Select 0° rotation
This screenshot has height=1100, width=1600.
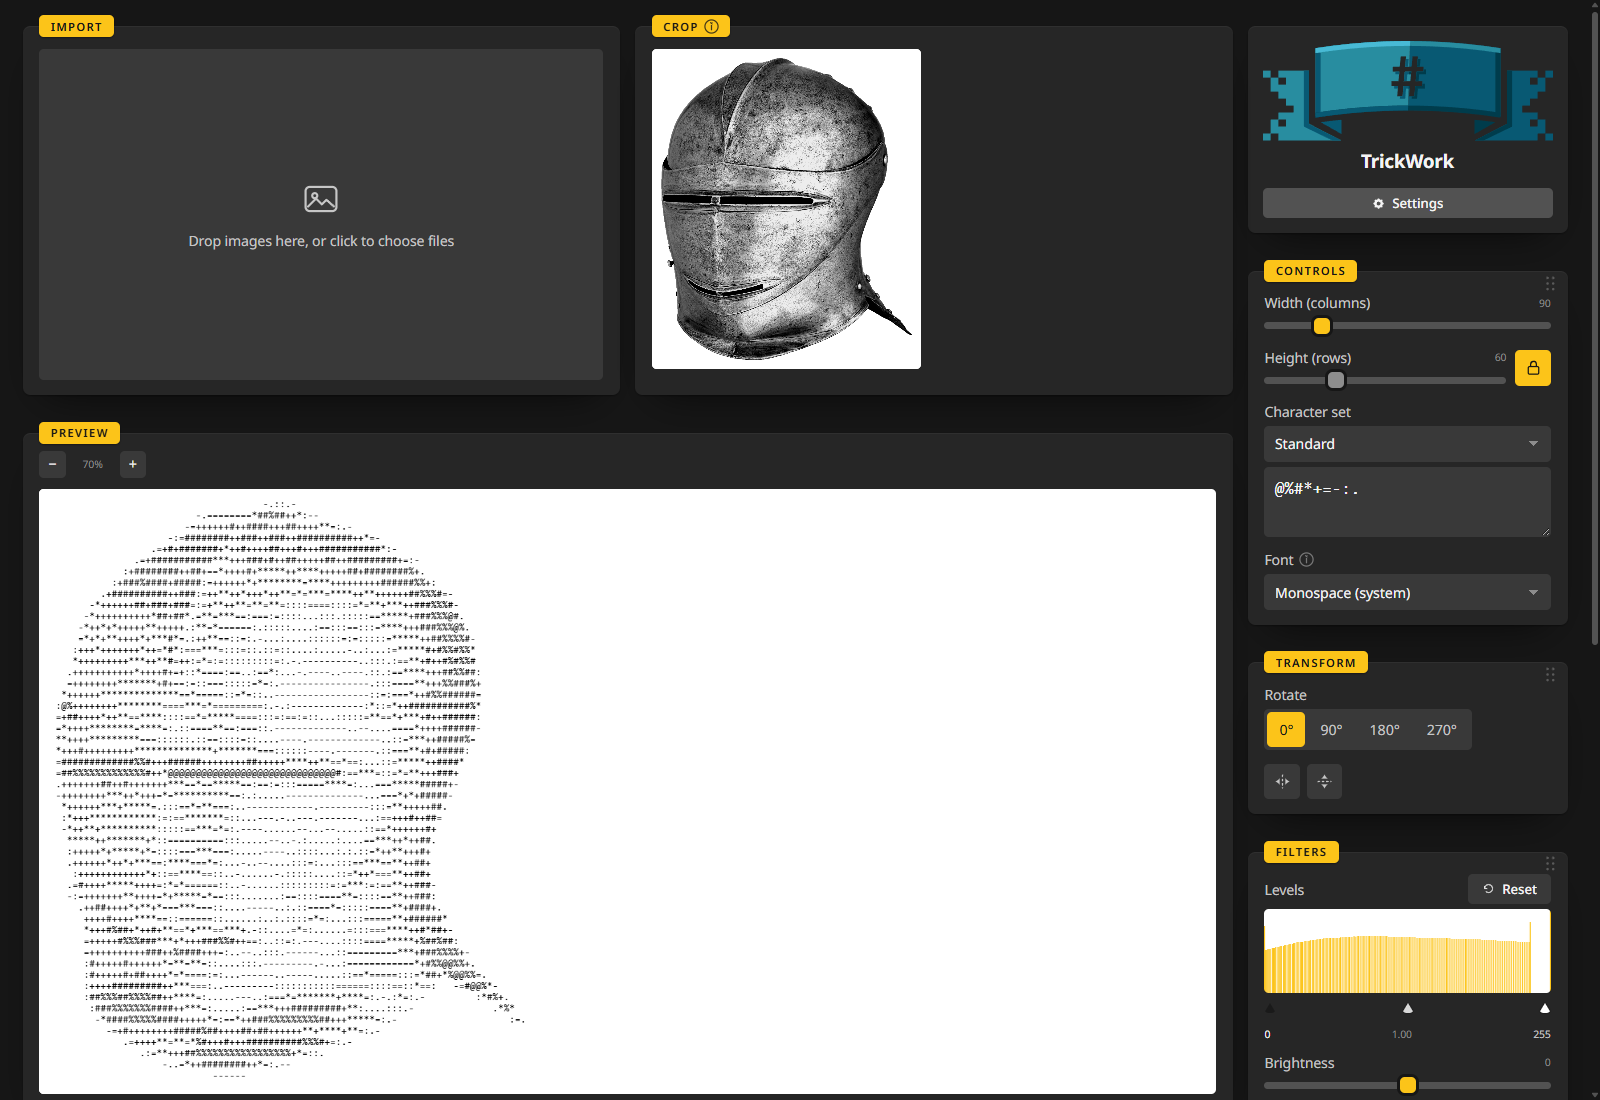(1286, 730)
